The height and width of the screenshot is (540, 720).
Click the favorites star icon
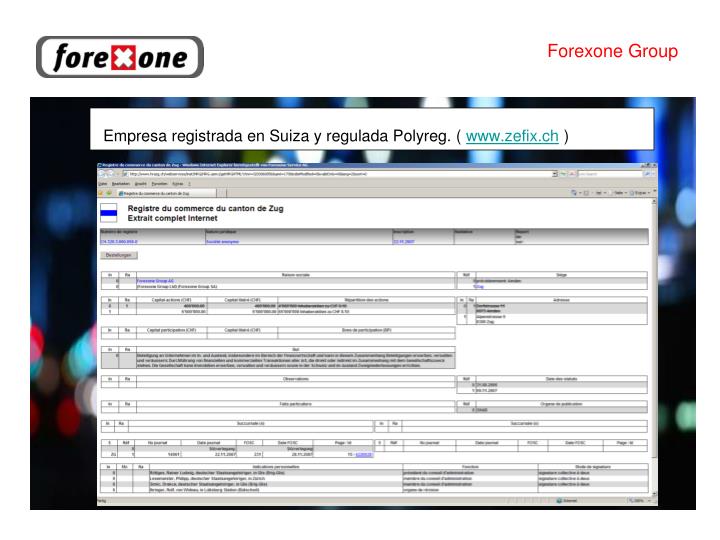click(x=101, y=193)
